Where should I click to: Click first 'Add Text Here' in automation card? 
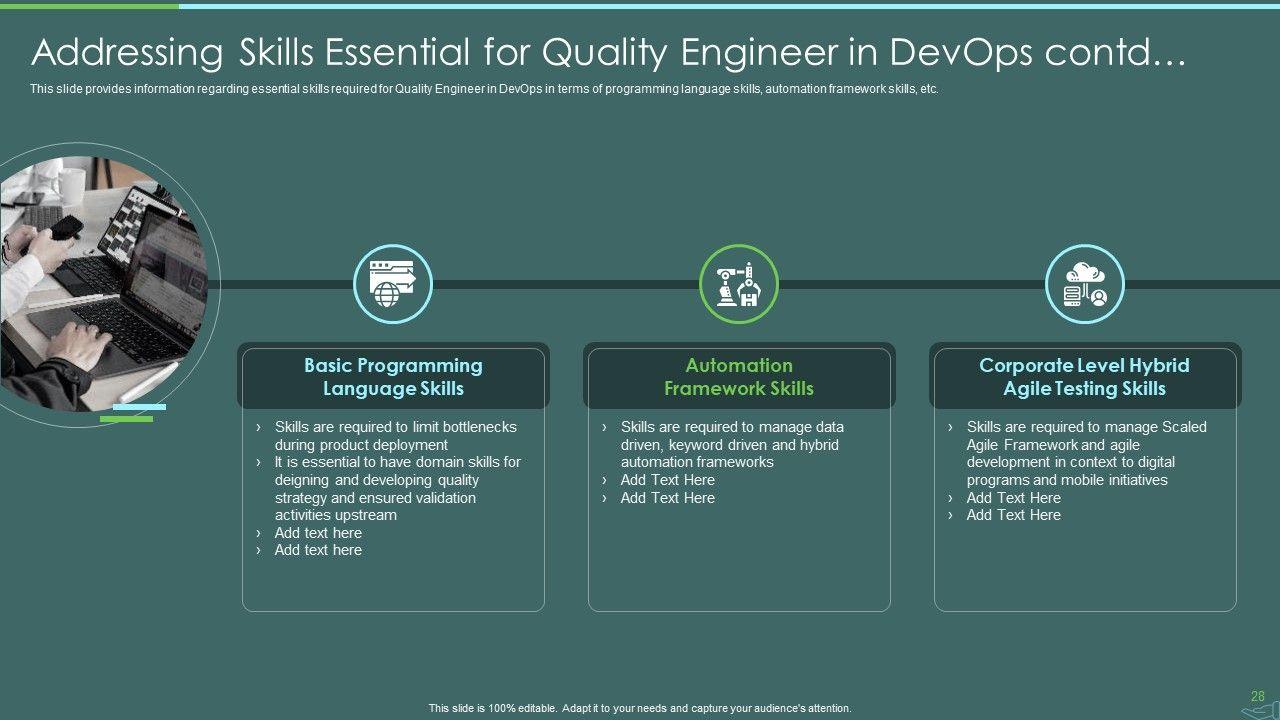point(667,480)
